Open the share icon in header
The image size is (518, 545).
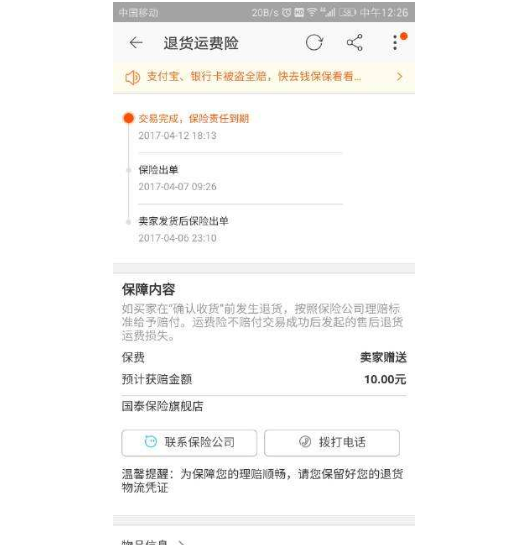tap(355, 43)
